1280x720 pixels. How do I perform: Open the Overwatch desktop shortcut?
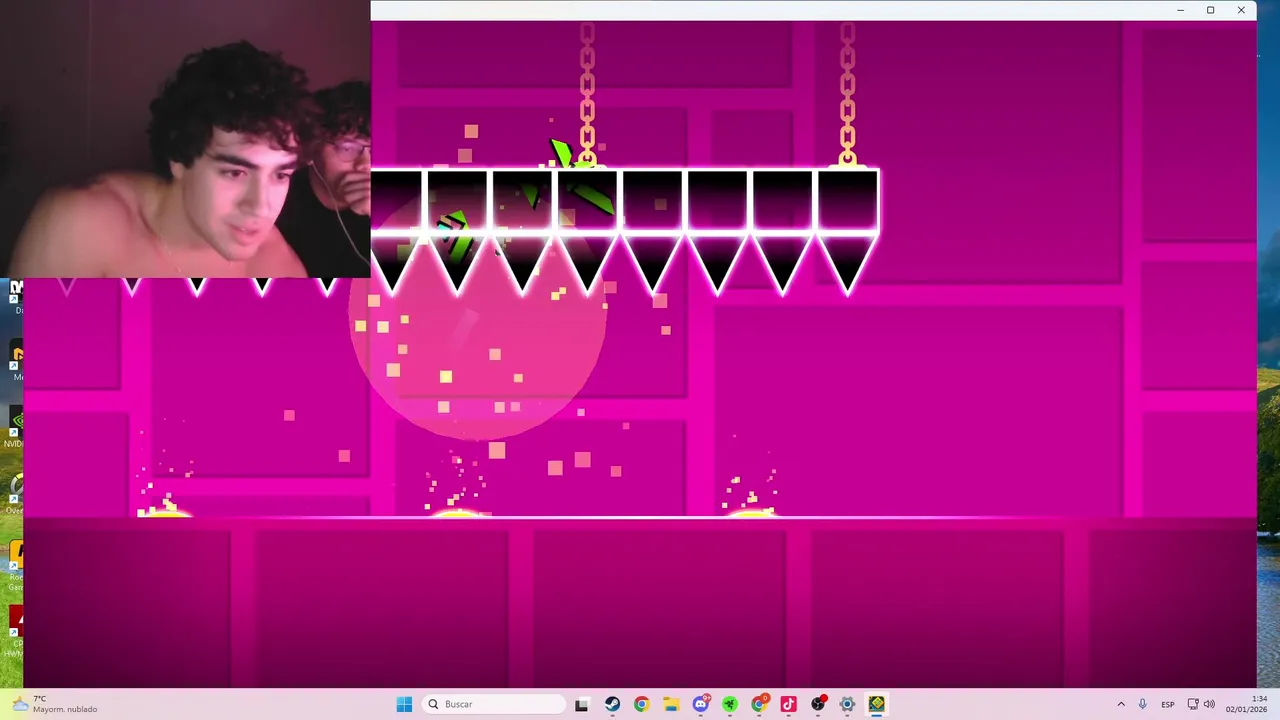pyautogui.click(x=12, y=492)
